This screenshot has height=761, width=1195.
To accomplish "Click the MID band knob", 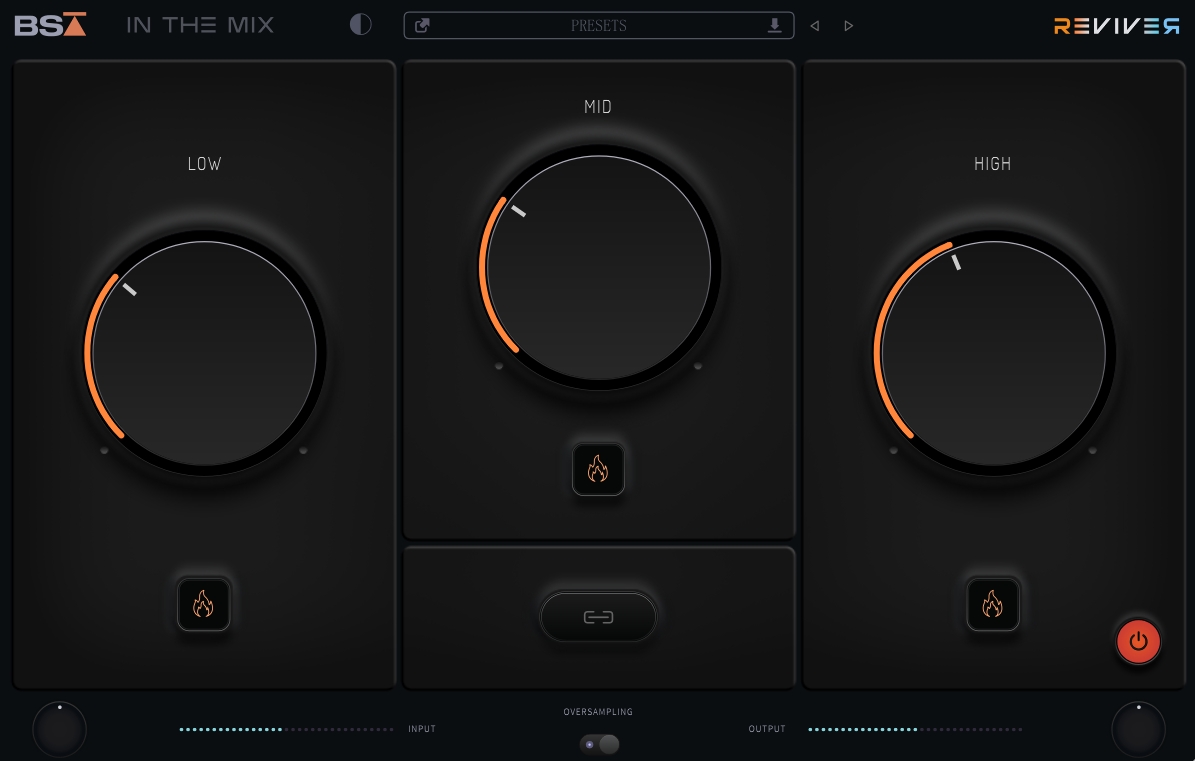I will [599, 268].
